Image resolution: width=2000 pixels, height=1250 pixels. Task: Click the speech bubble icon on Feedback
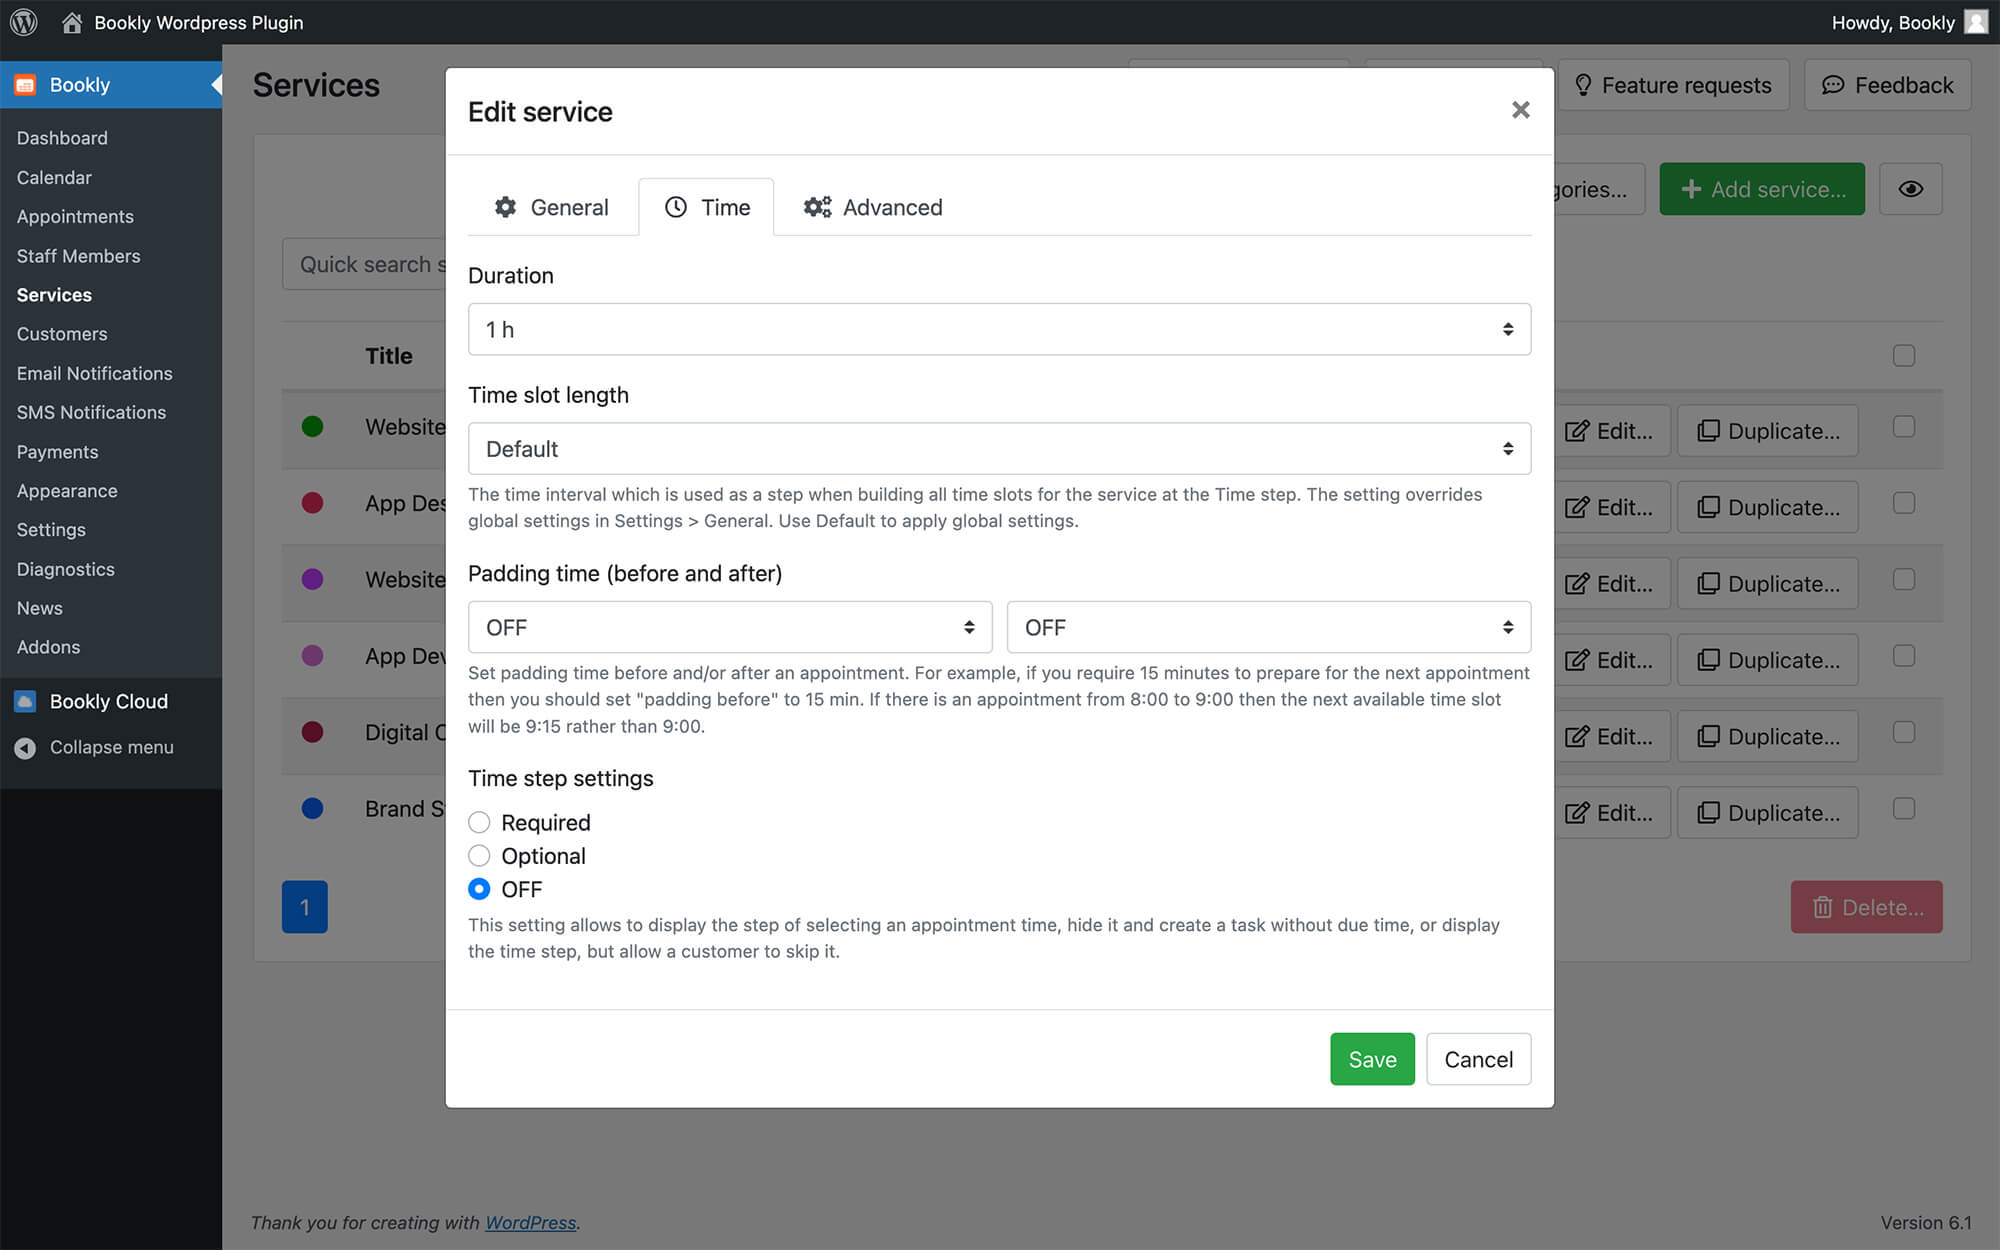(1833, 85)
